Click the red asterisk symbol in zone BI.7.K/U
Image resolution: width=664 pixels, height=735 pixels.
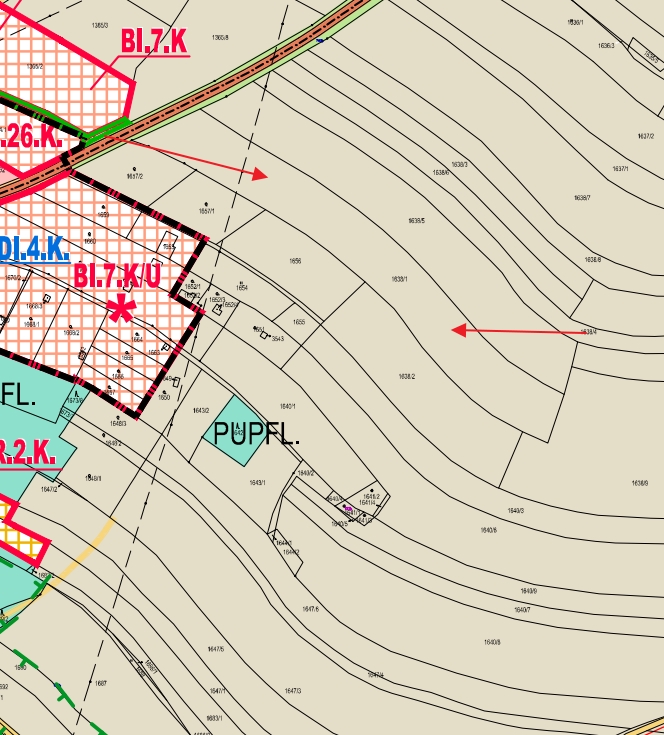tap(121, 308)
